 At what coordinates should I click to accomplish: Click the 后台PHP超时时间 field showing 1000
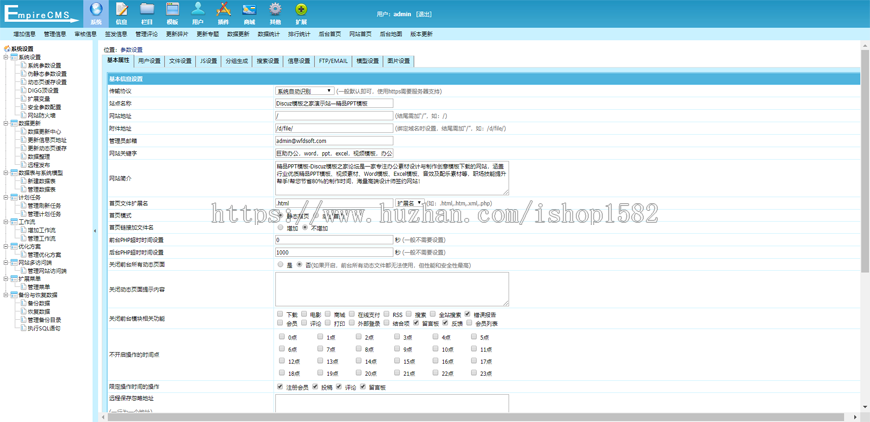tap(334, 252)
